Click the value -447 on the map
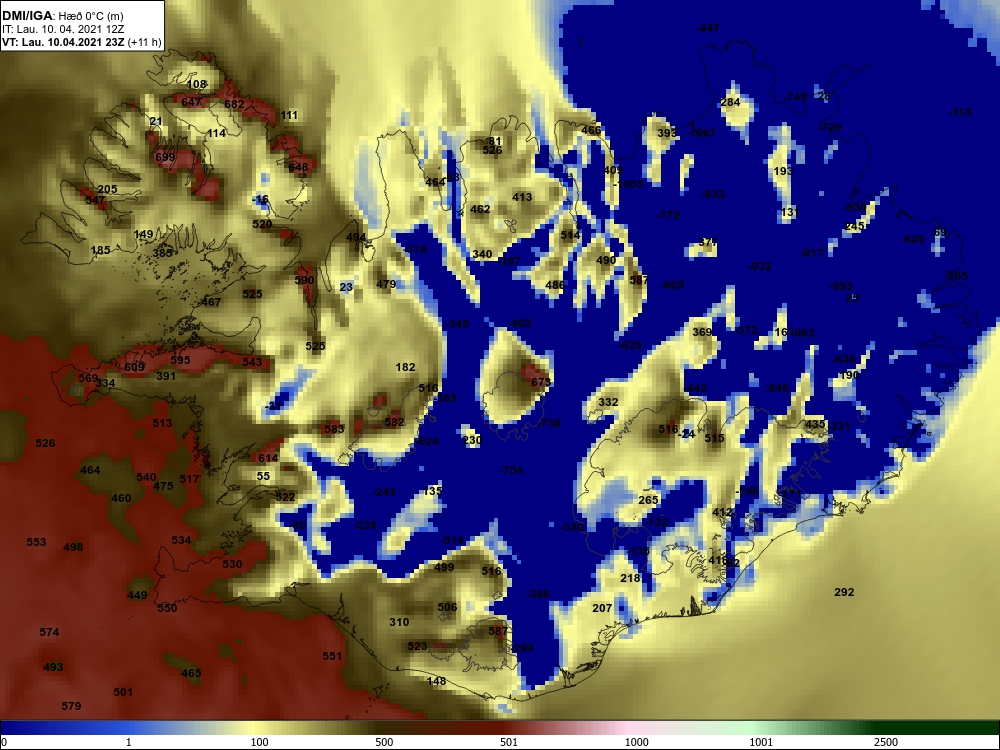 (x=708, y=28)
